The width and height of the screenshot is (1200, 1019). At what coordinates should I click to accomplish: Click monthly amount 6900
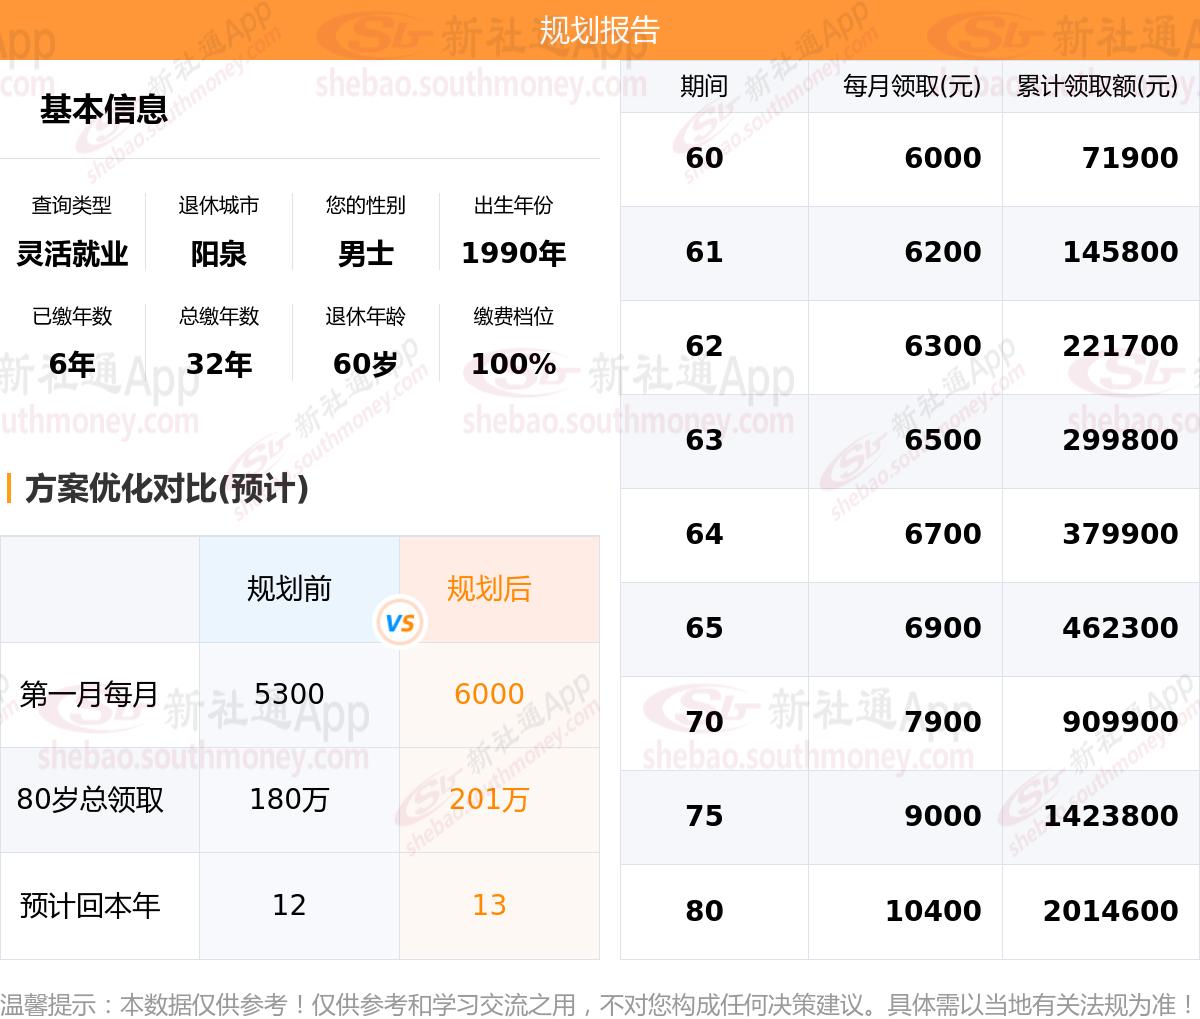[943, 628]
